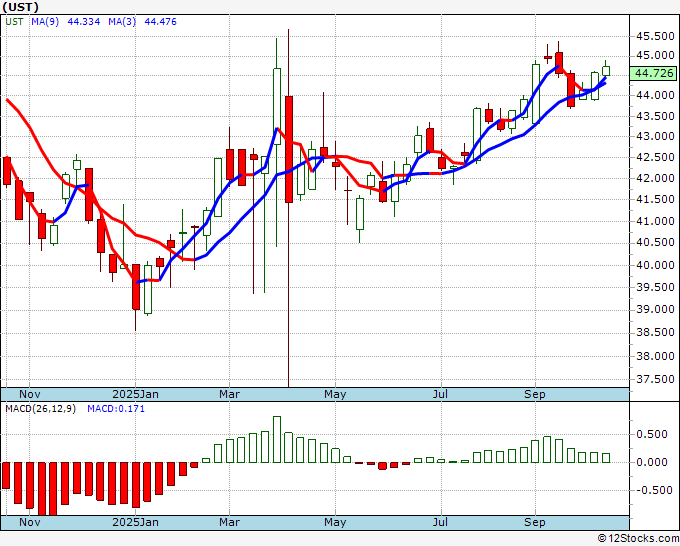This screenshot has height=546, width=680.
Task: Click the 40.000 price axis label
Action: click(x=655, y=265)
